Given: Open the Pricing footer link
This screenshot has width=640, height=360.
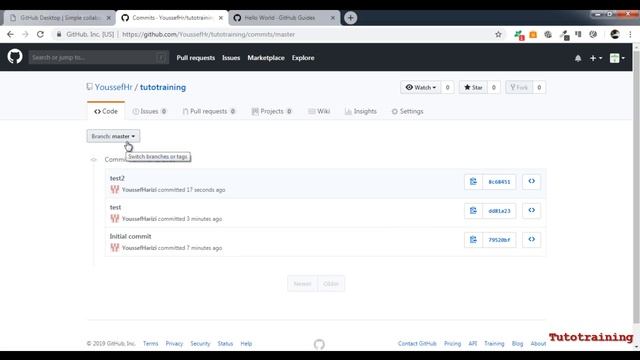Looking at the screenshot, I should click(x=452, y=344).
